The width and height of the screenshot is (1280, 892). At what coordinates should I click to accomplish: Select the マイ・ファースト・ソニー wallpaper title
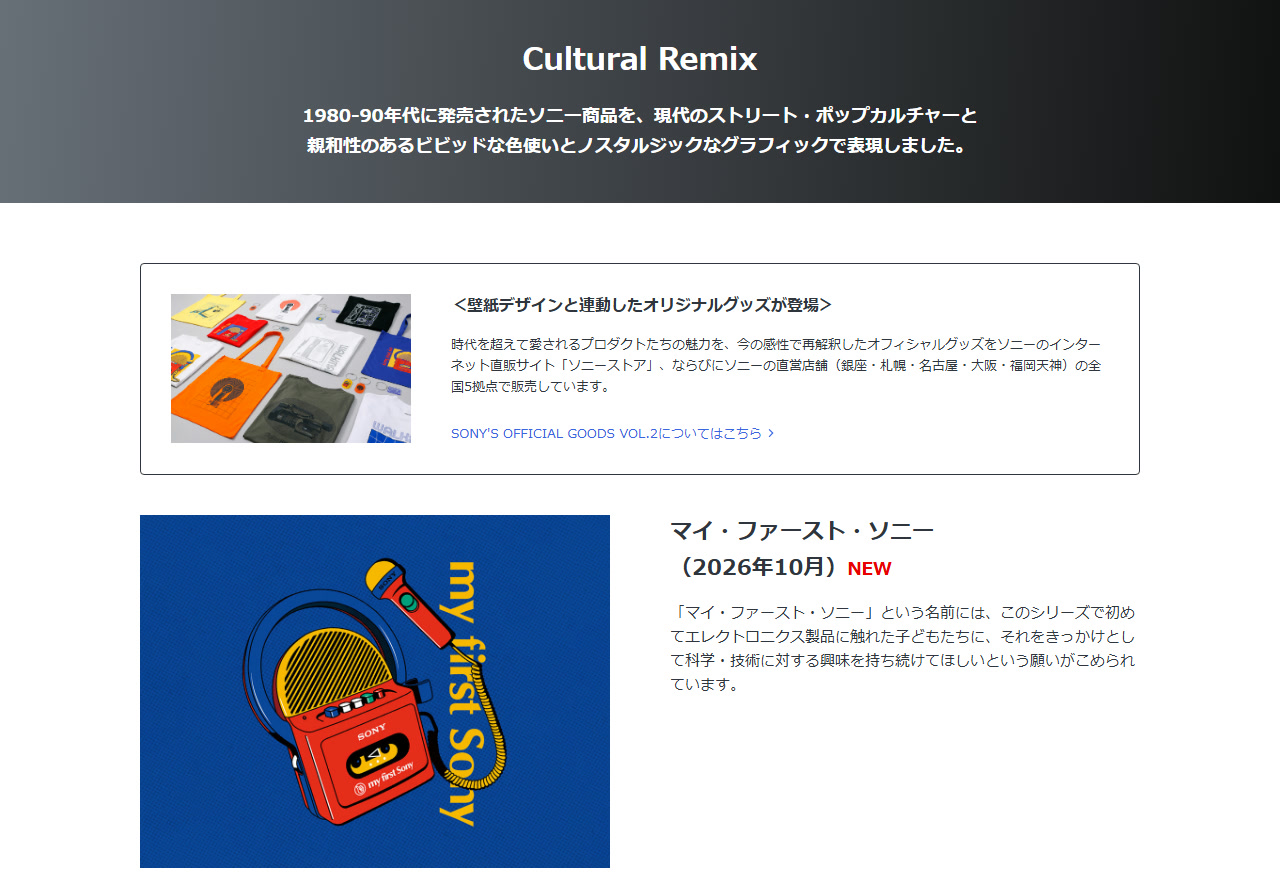pos(802,530)
